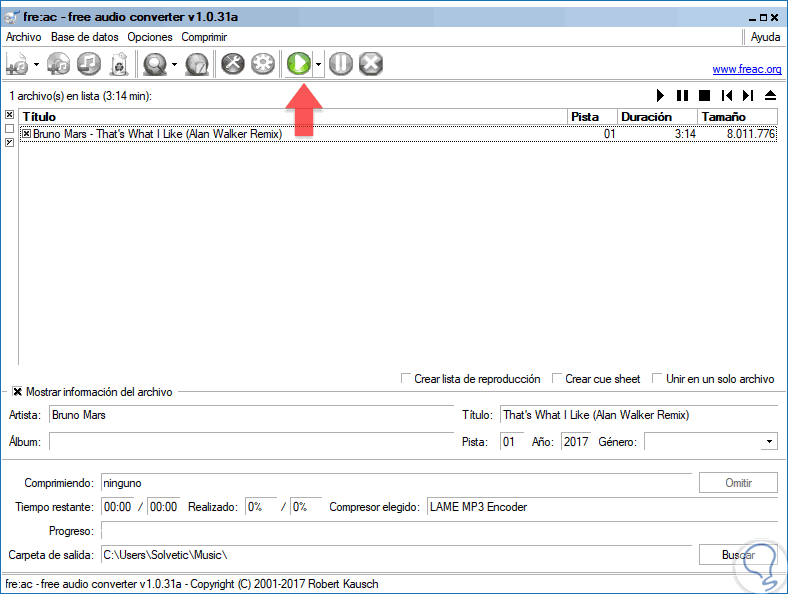Viewport: 788px width, 594px height.
Task: Click the LAME MP3 Encoder field
Action: pyautogui.click(x=603, y=507)
